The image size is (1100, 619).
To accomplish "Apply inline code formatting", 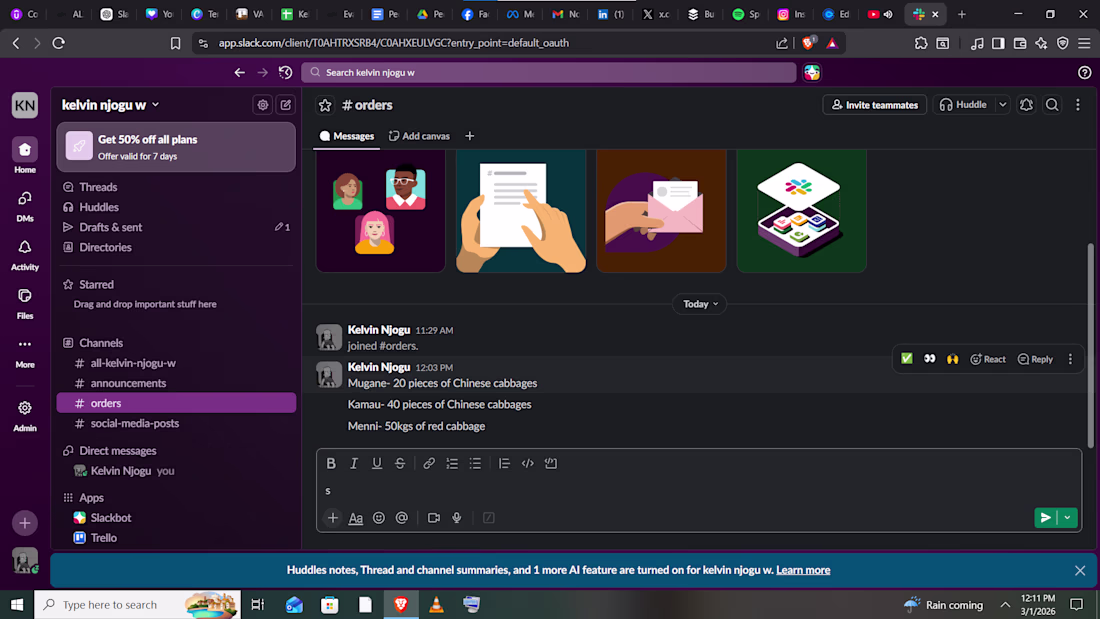I will tap(528, 463).
